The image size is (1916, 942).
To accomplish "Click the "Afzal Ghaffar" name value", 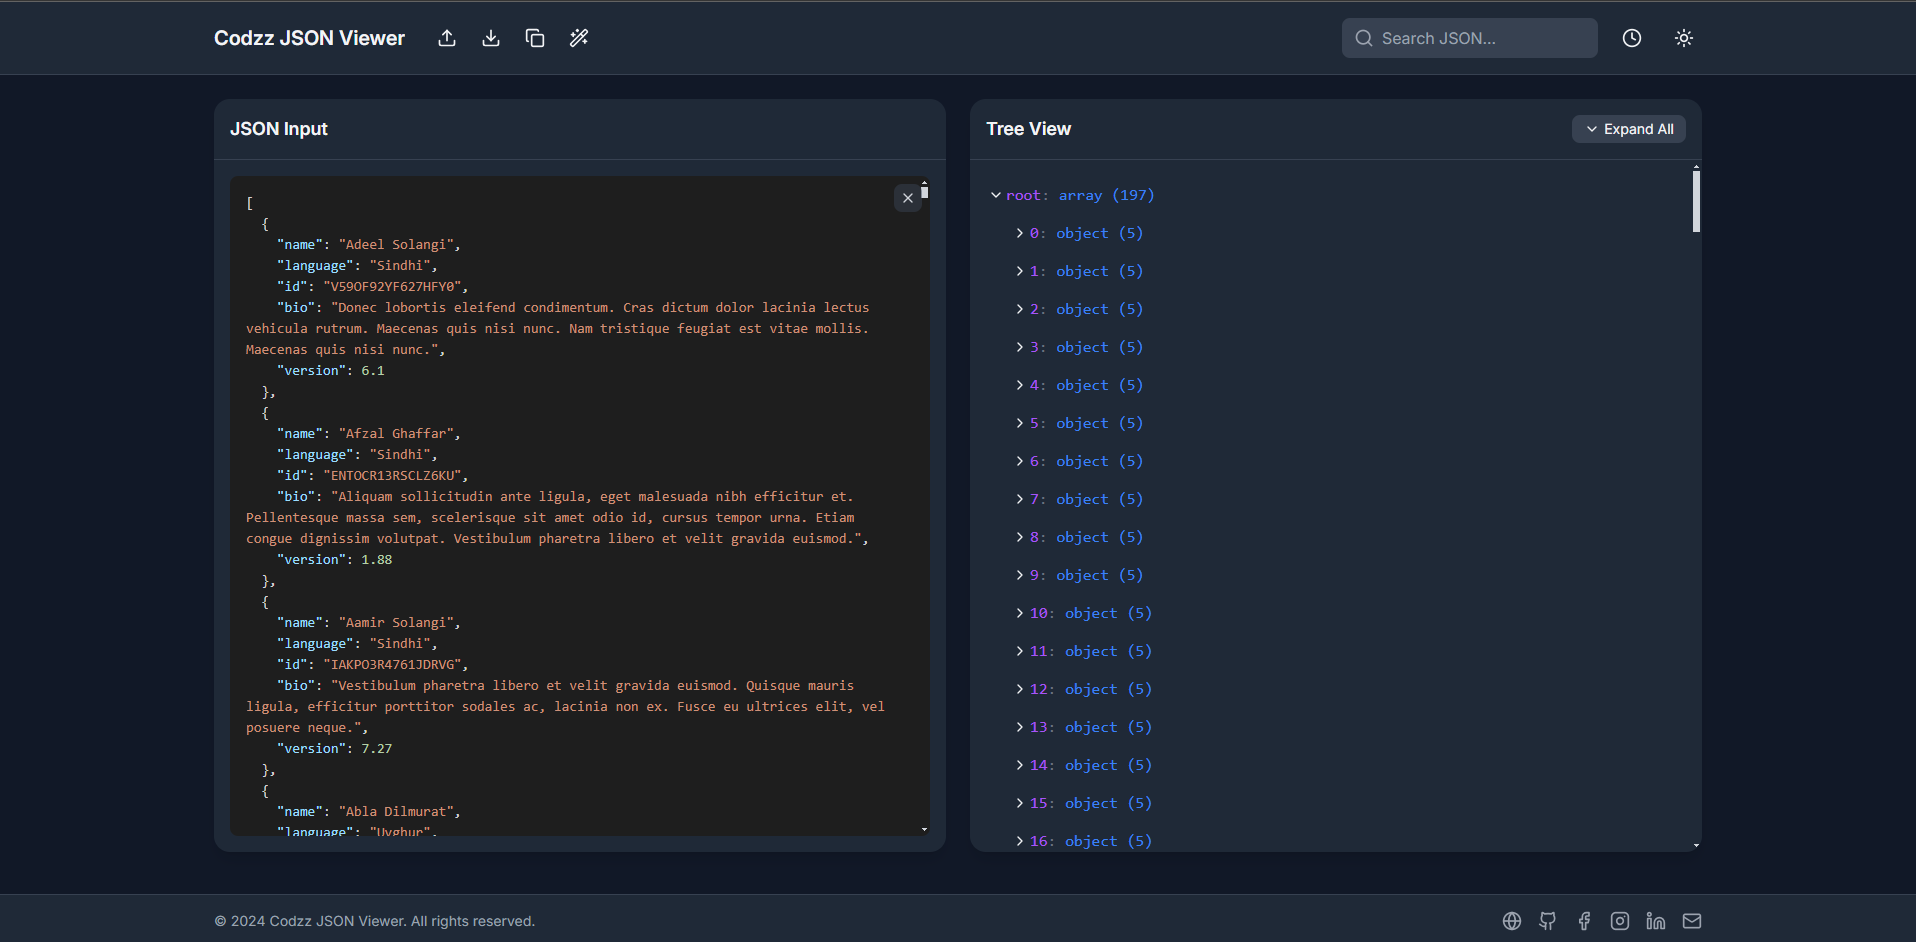I will click(396, 434).
